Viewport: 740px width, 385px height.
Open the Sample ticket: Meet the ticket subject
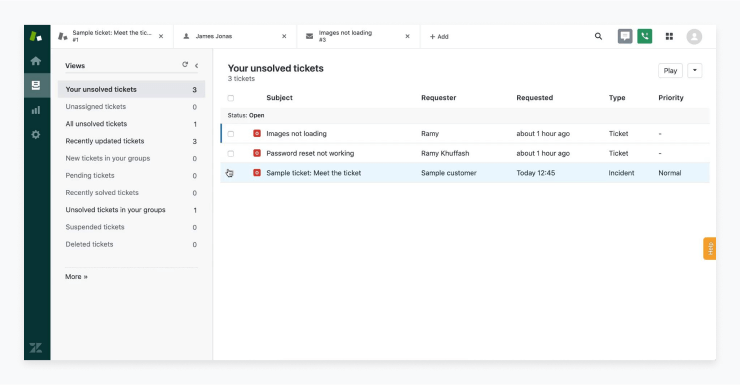pos(313,173)
